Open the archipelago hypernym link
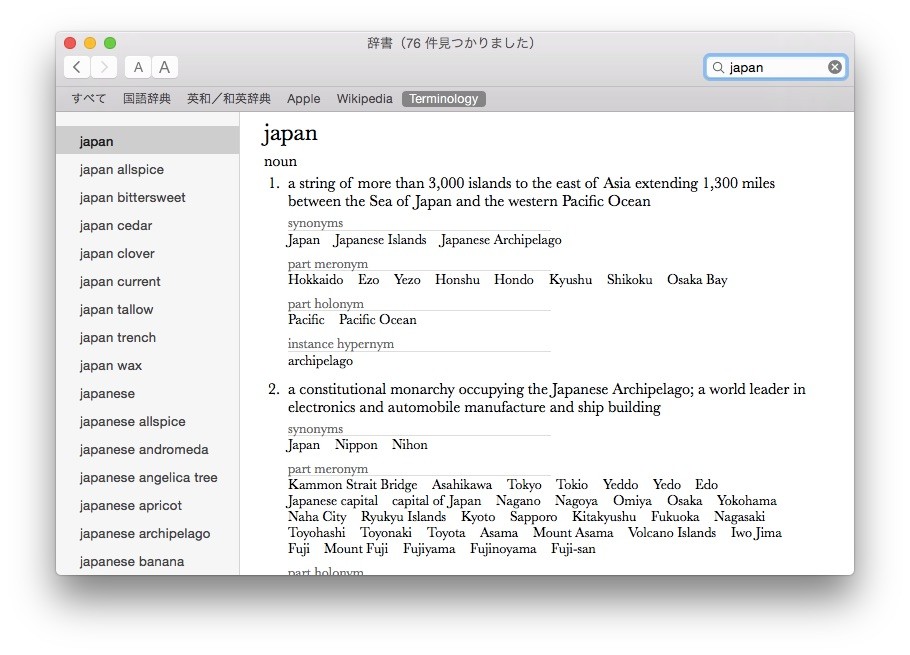 (320, 361)
